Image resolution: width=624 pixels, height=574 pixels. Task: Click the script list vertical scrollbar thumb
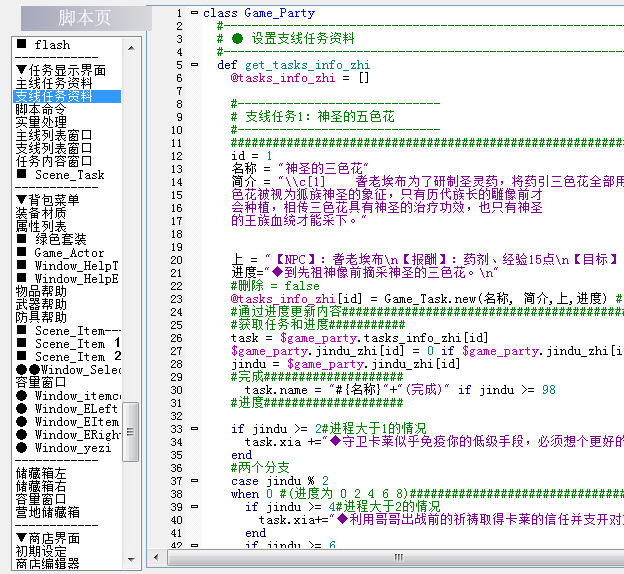click(131, 432)
